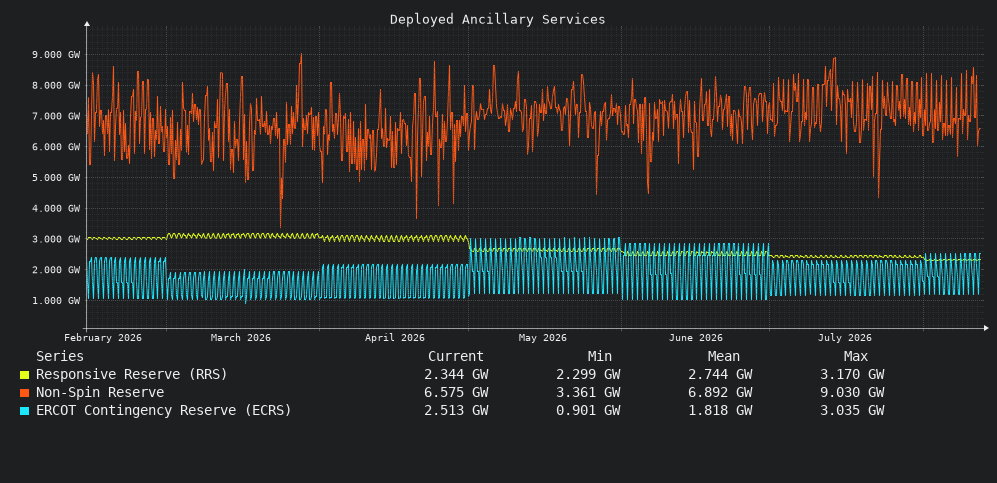This screenshot has width=997, height=483.
Task: Click the April 2026 axis label
Action: pyautogui.click(x=394, y=337)
